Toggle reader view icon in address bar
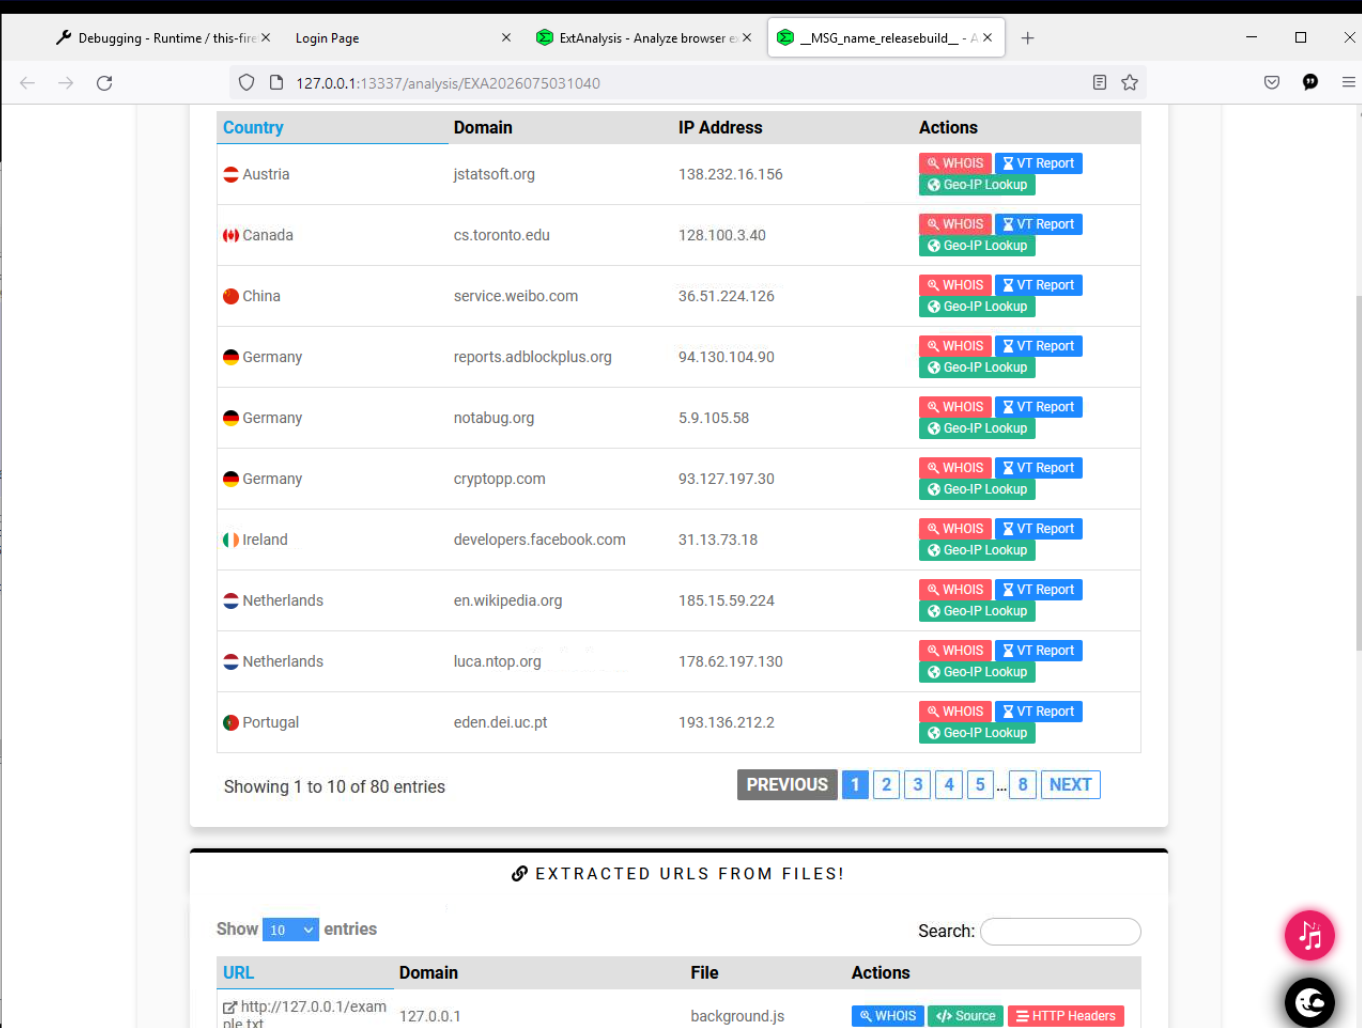1362x1028 pixels. pos(1099,83)
